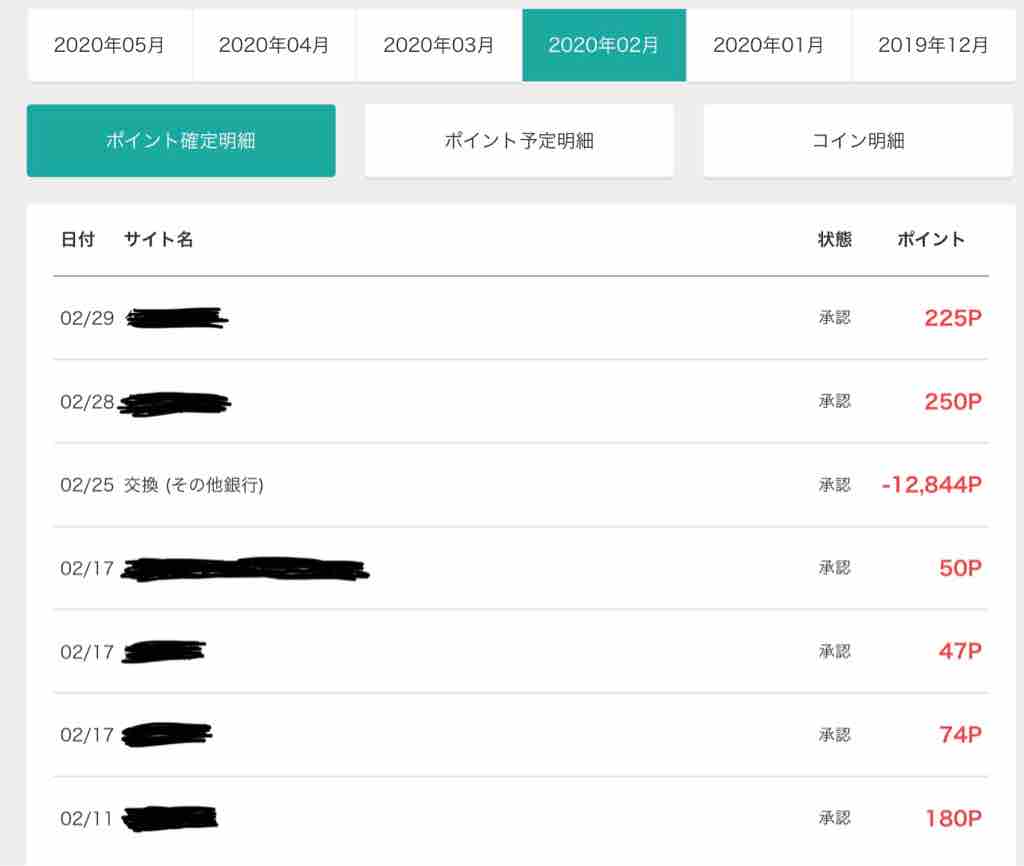Select the 2020年04月 month tab

click(x=274, y=45)
